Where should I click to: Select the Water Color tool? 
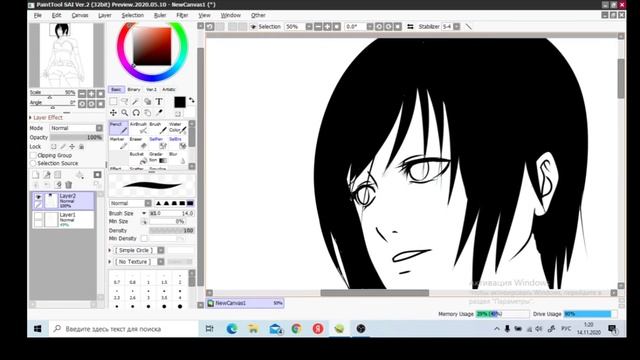pyautogui.click(x=178, y=128)
